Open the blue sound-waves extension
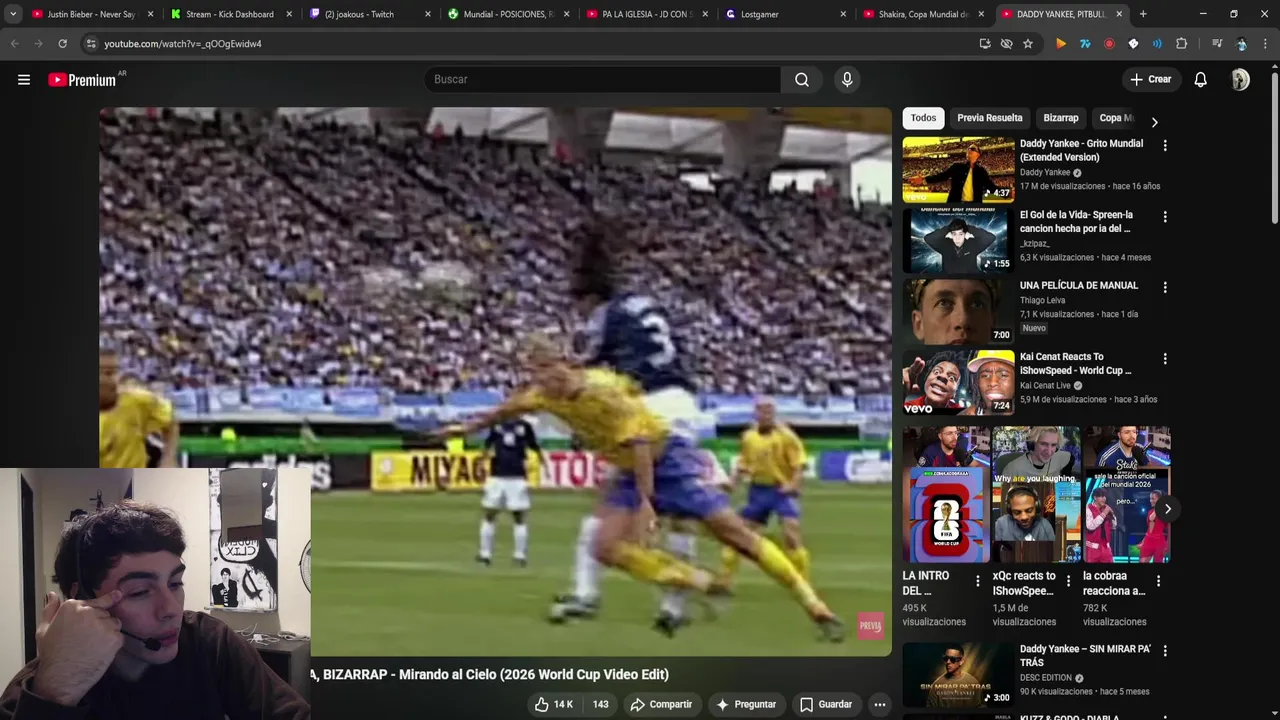Screen dimensions: 1280x720 coord(1157,44)
